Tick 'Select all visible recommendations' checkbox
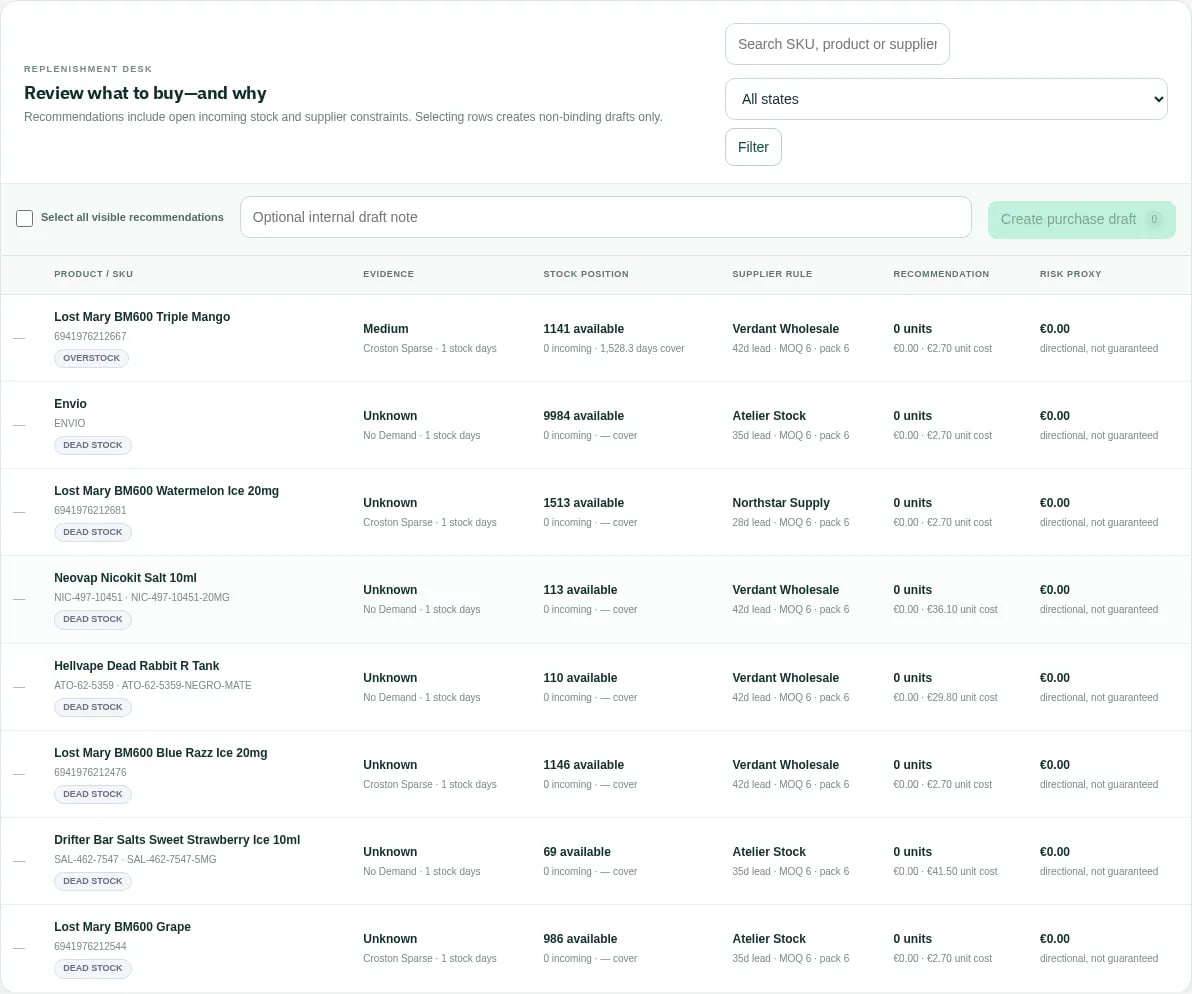Image resolution: width=1192 pixels, height=994 pixels. (24, 218)
